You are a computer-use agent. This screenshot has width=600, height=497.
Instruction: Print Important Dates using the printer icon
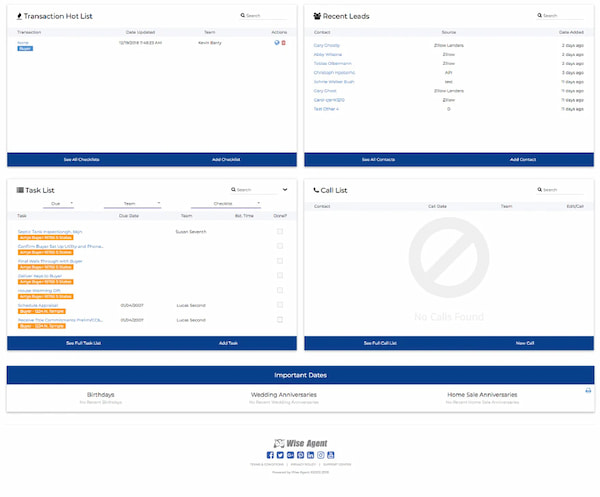tap(588, 390)
